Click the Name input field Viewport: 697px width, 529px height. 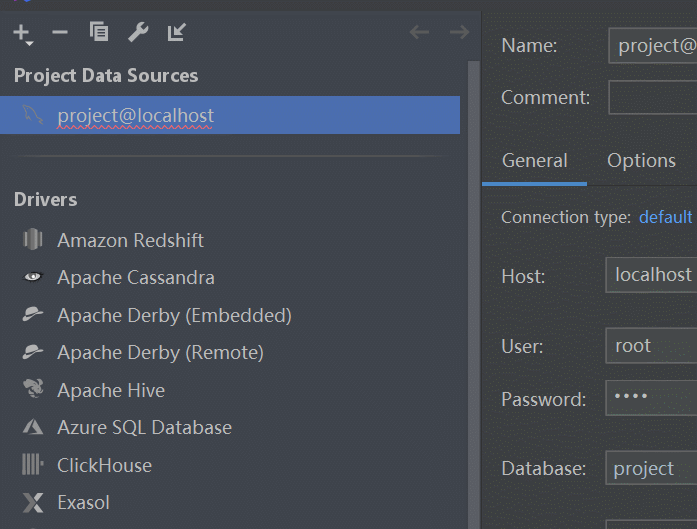click(x=653, y=46)
